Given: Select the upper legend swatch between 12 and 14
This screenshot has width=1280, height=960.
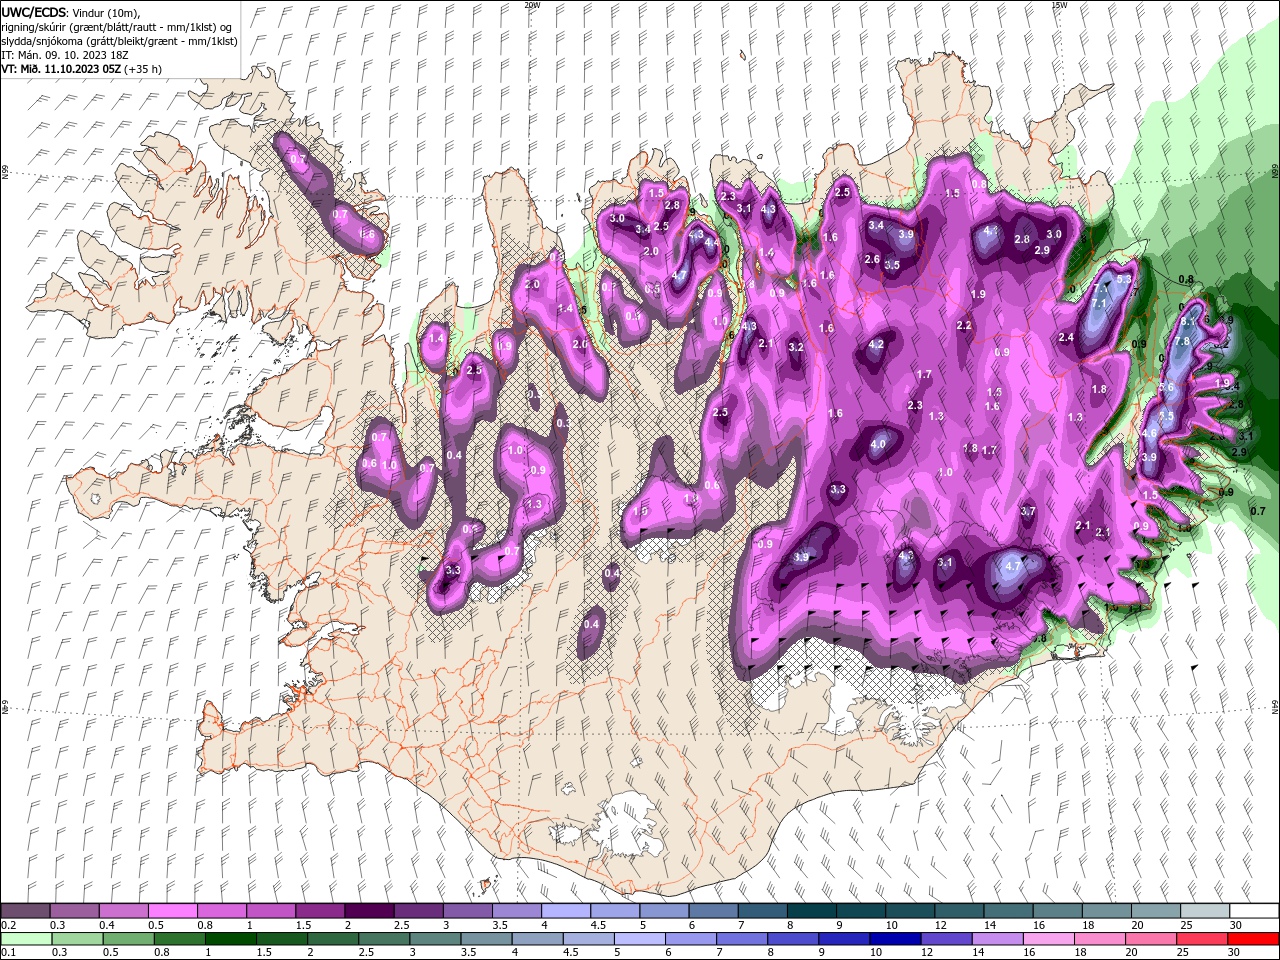Looking at the screenshot, I should pos(959,911).
